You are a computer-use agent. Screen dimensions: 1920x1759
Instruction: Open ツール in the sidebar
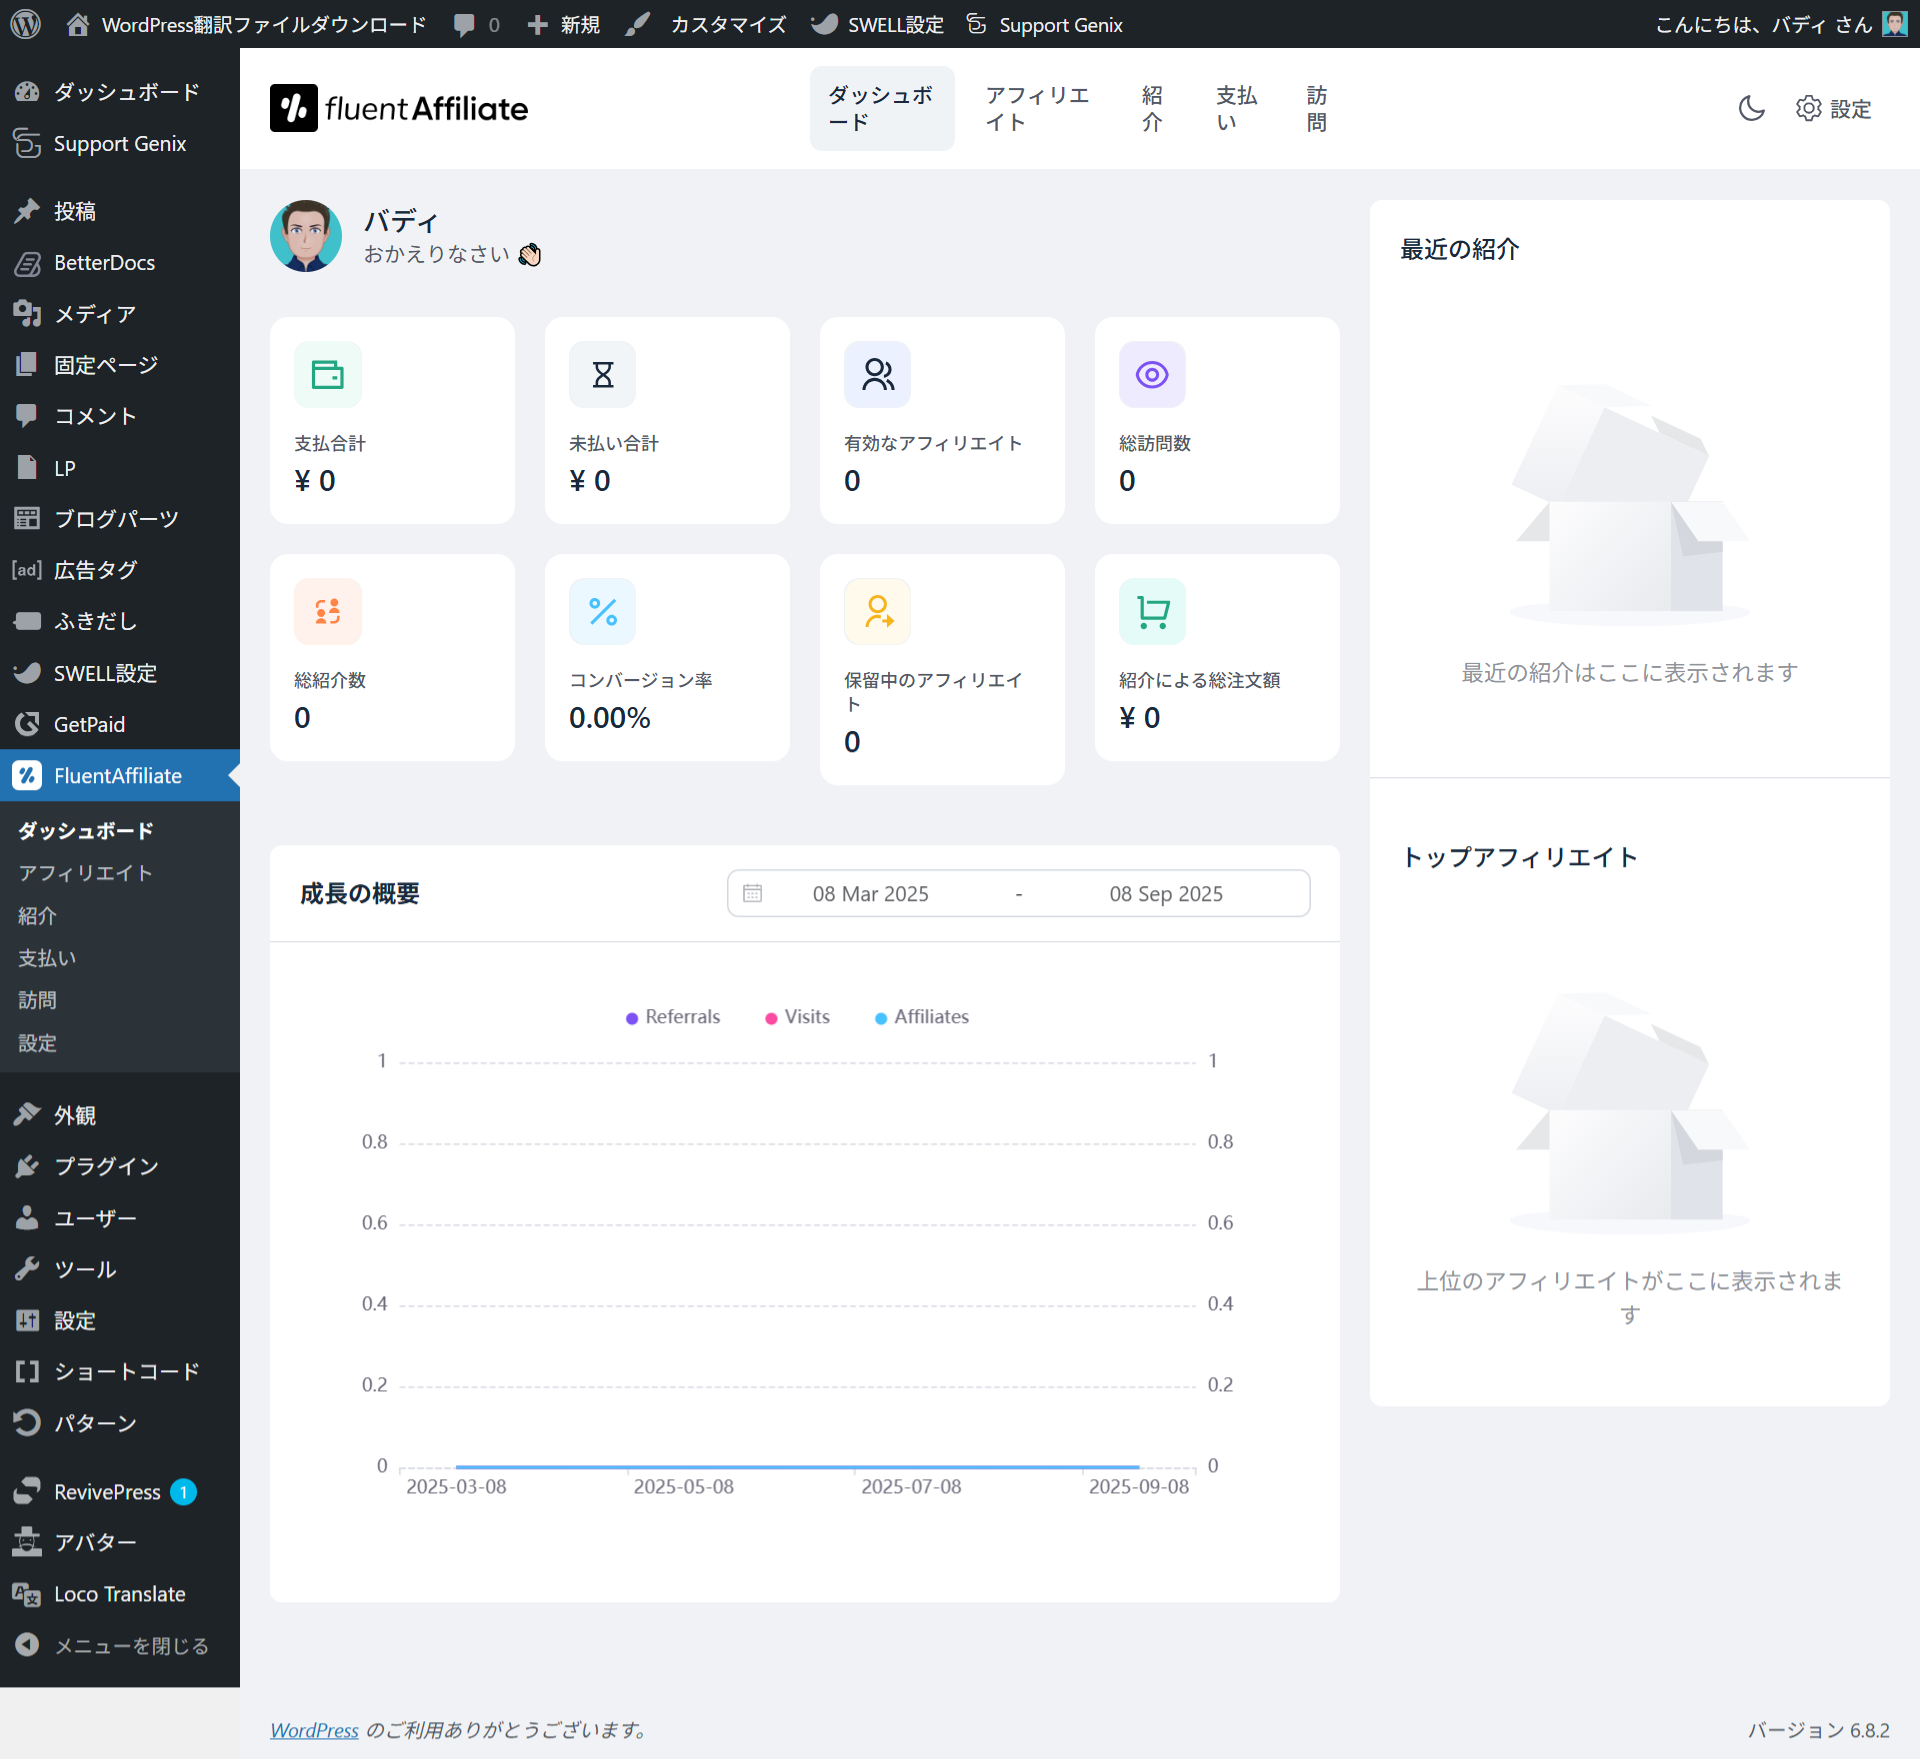tap(120, 1269)
